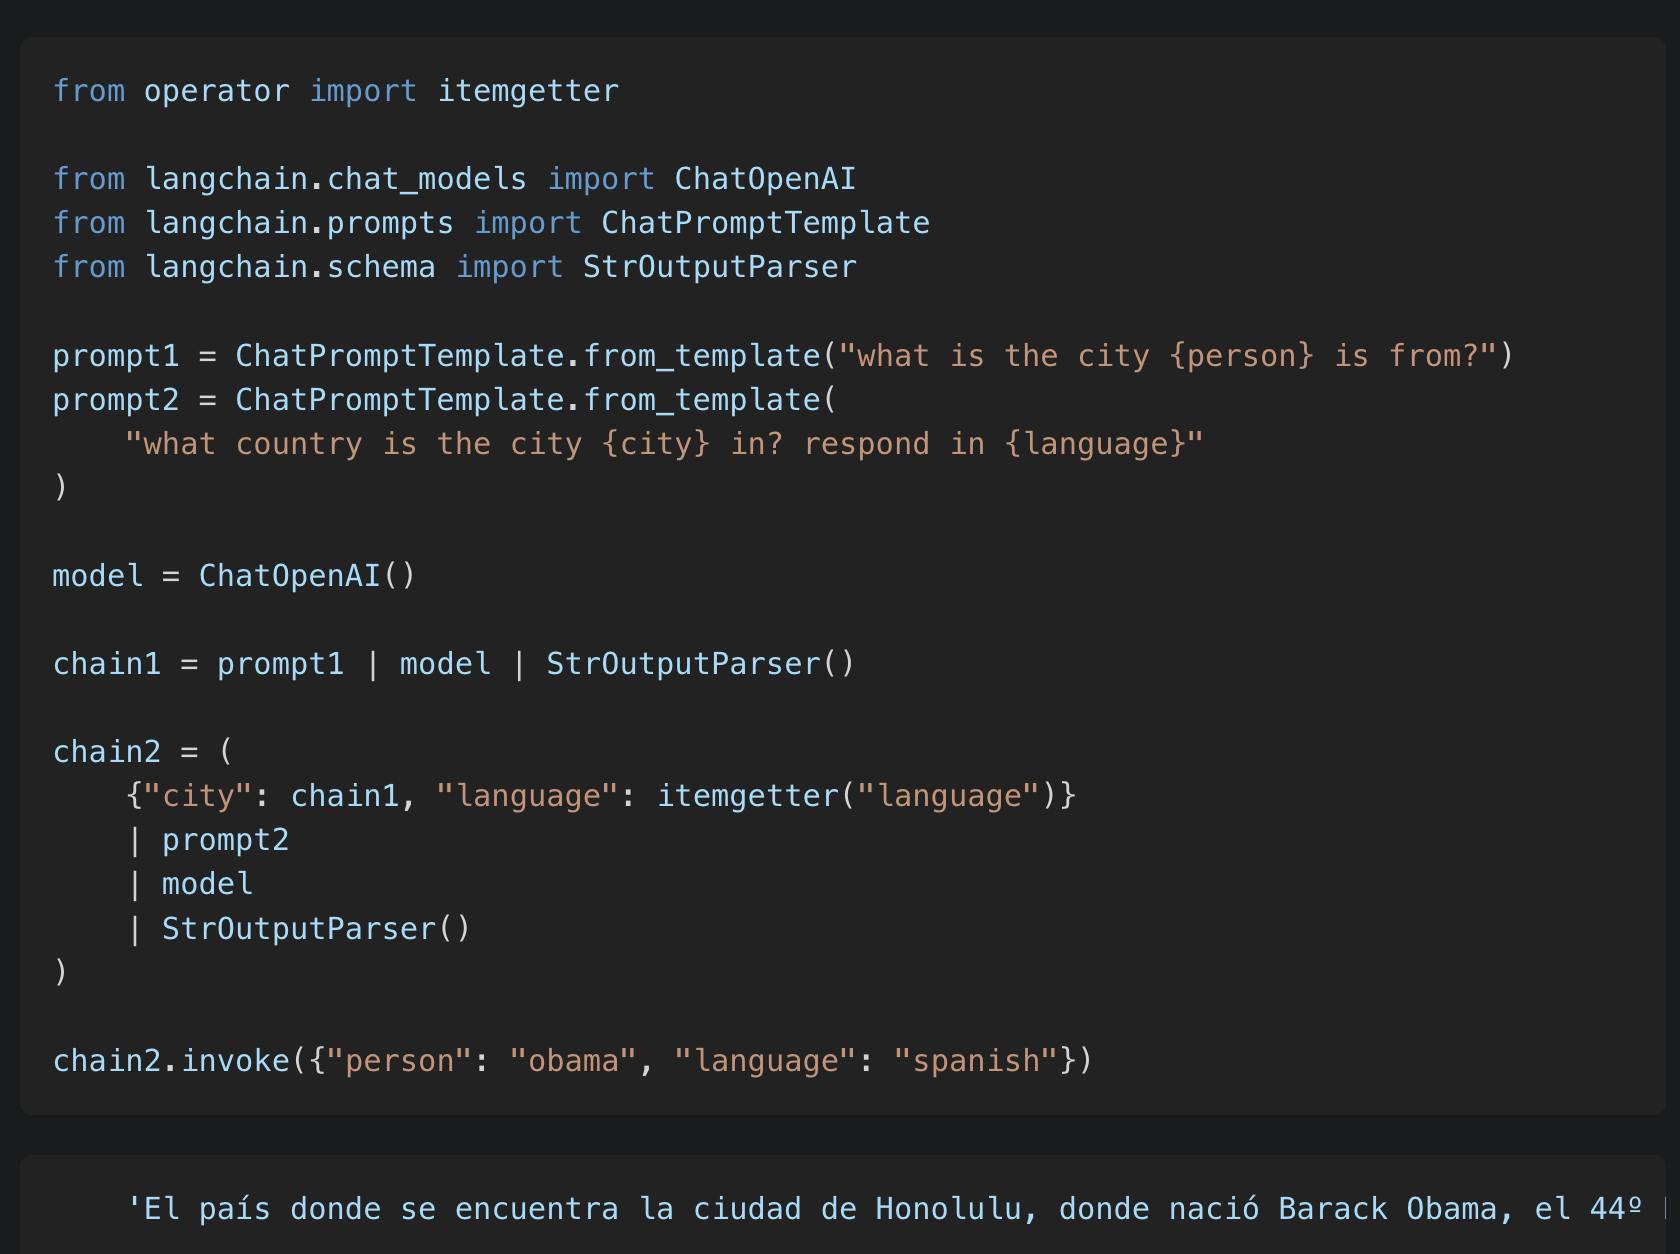Click the chain1 variable at its assignment line
The height and width of the screenshot is (1254, 1680).
106,664
